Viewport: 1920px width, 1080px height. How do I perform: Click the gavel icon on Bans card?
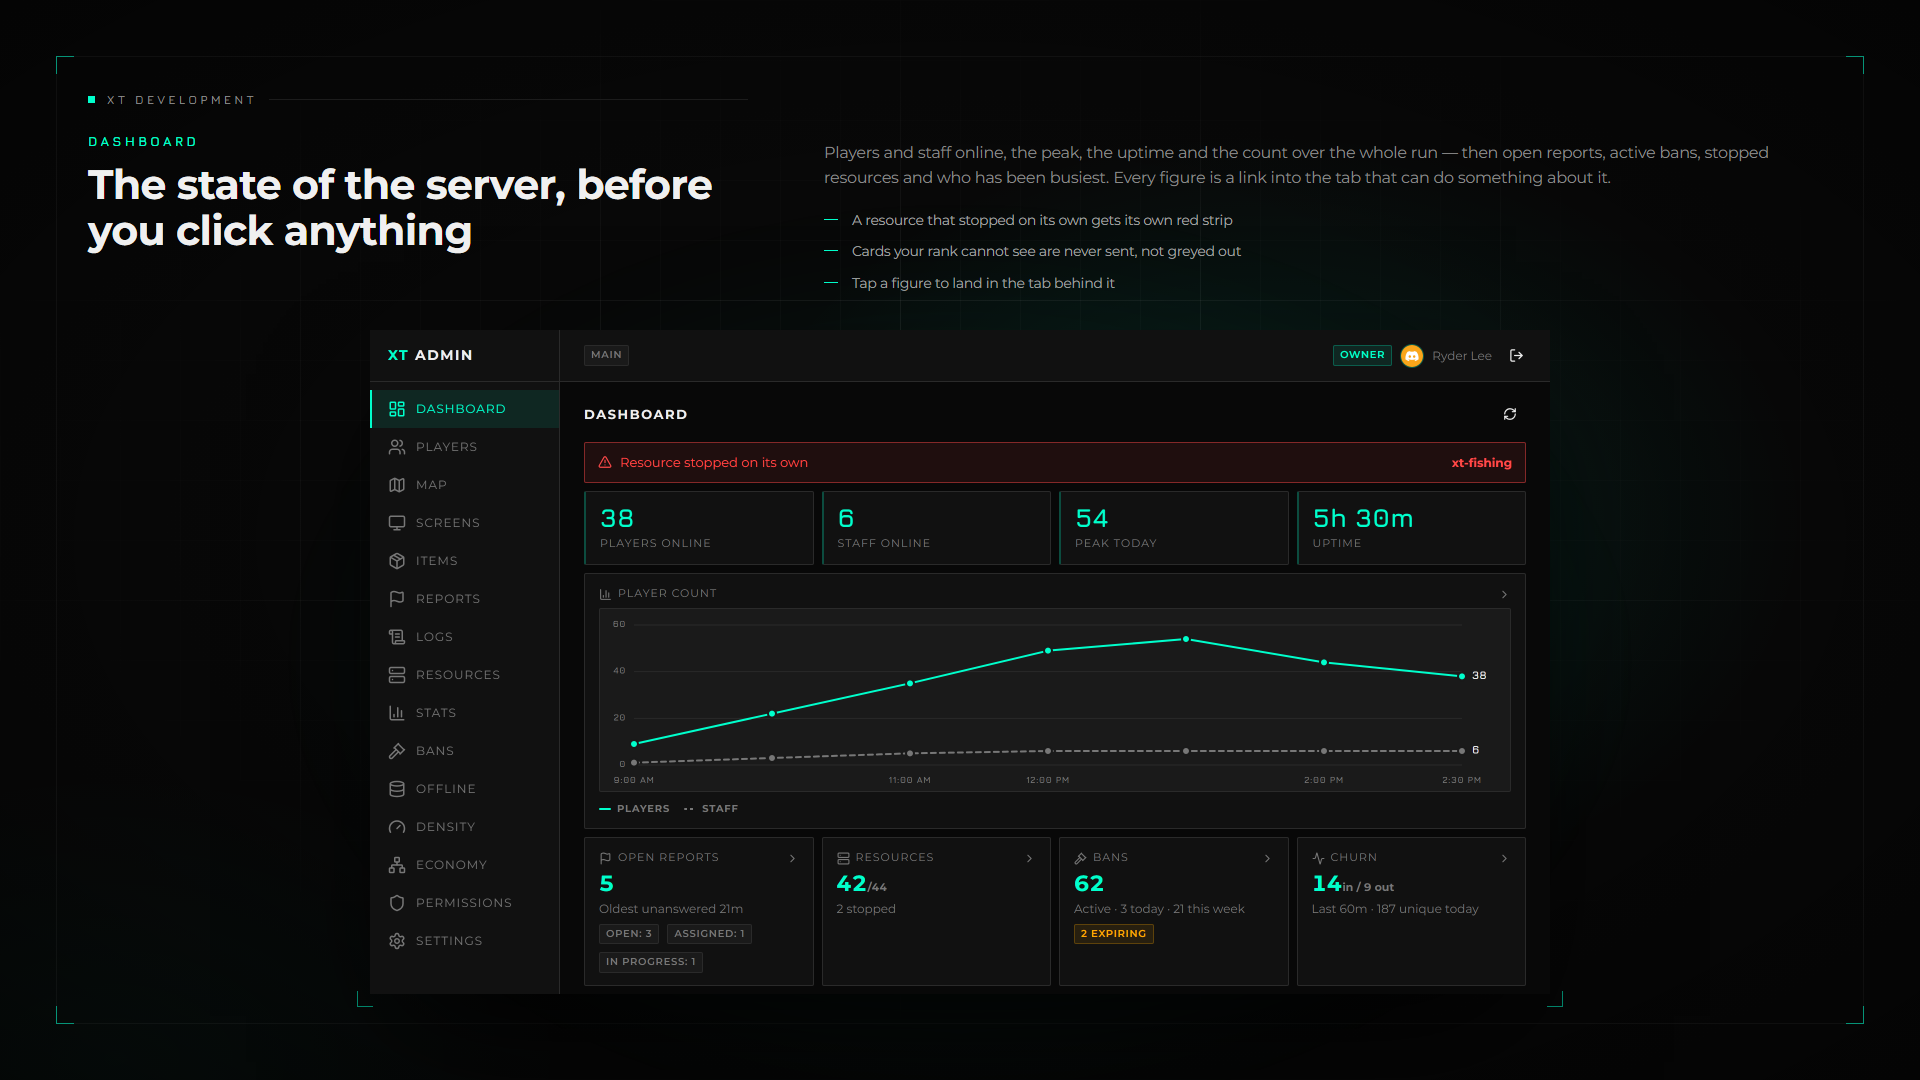point(1080,858)
